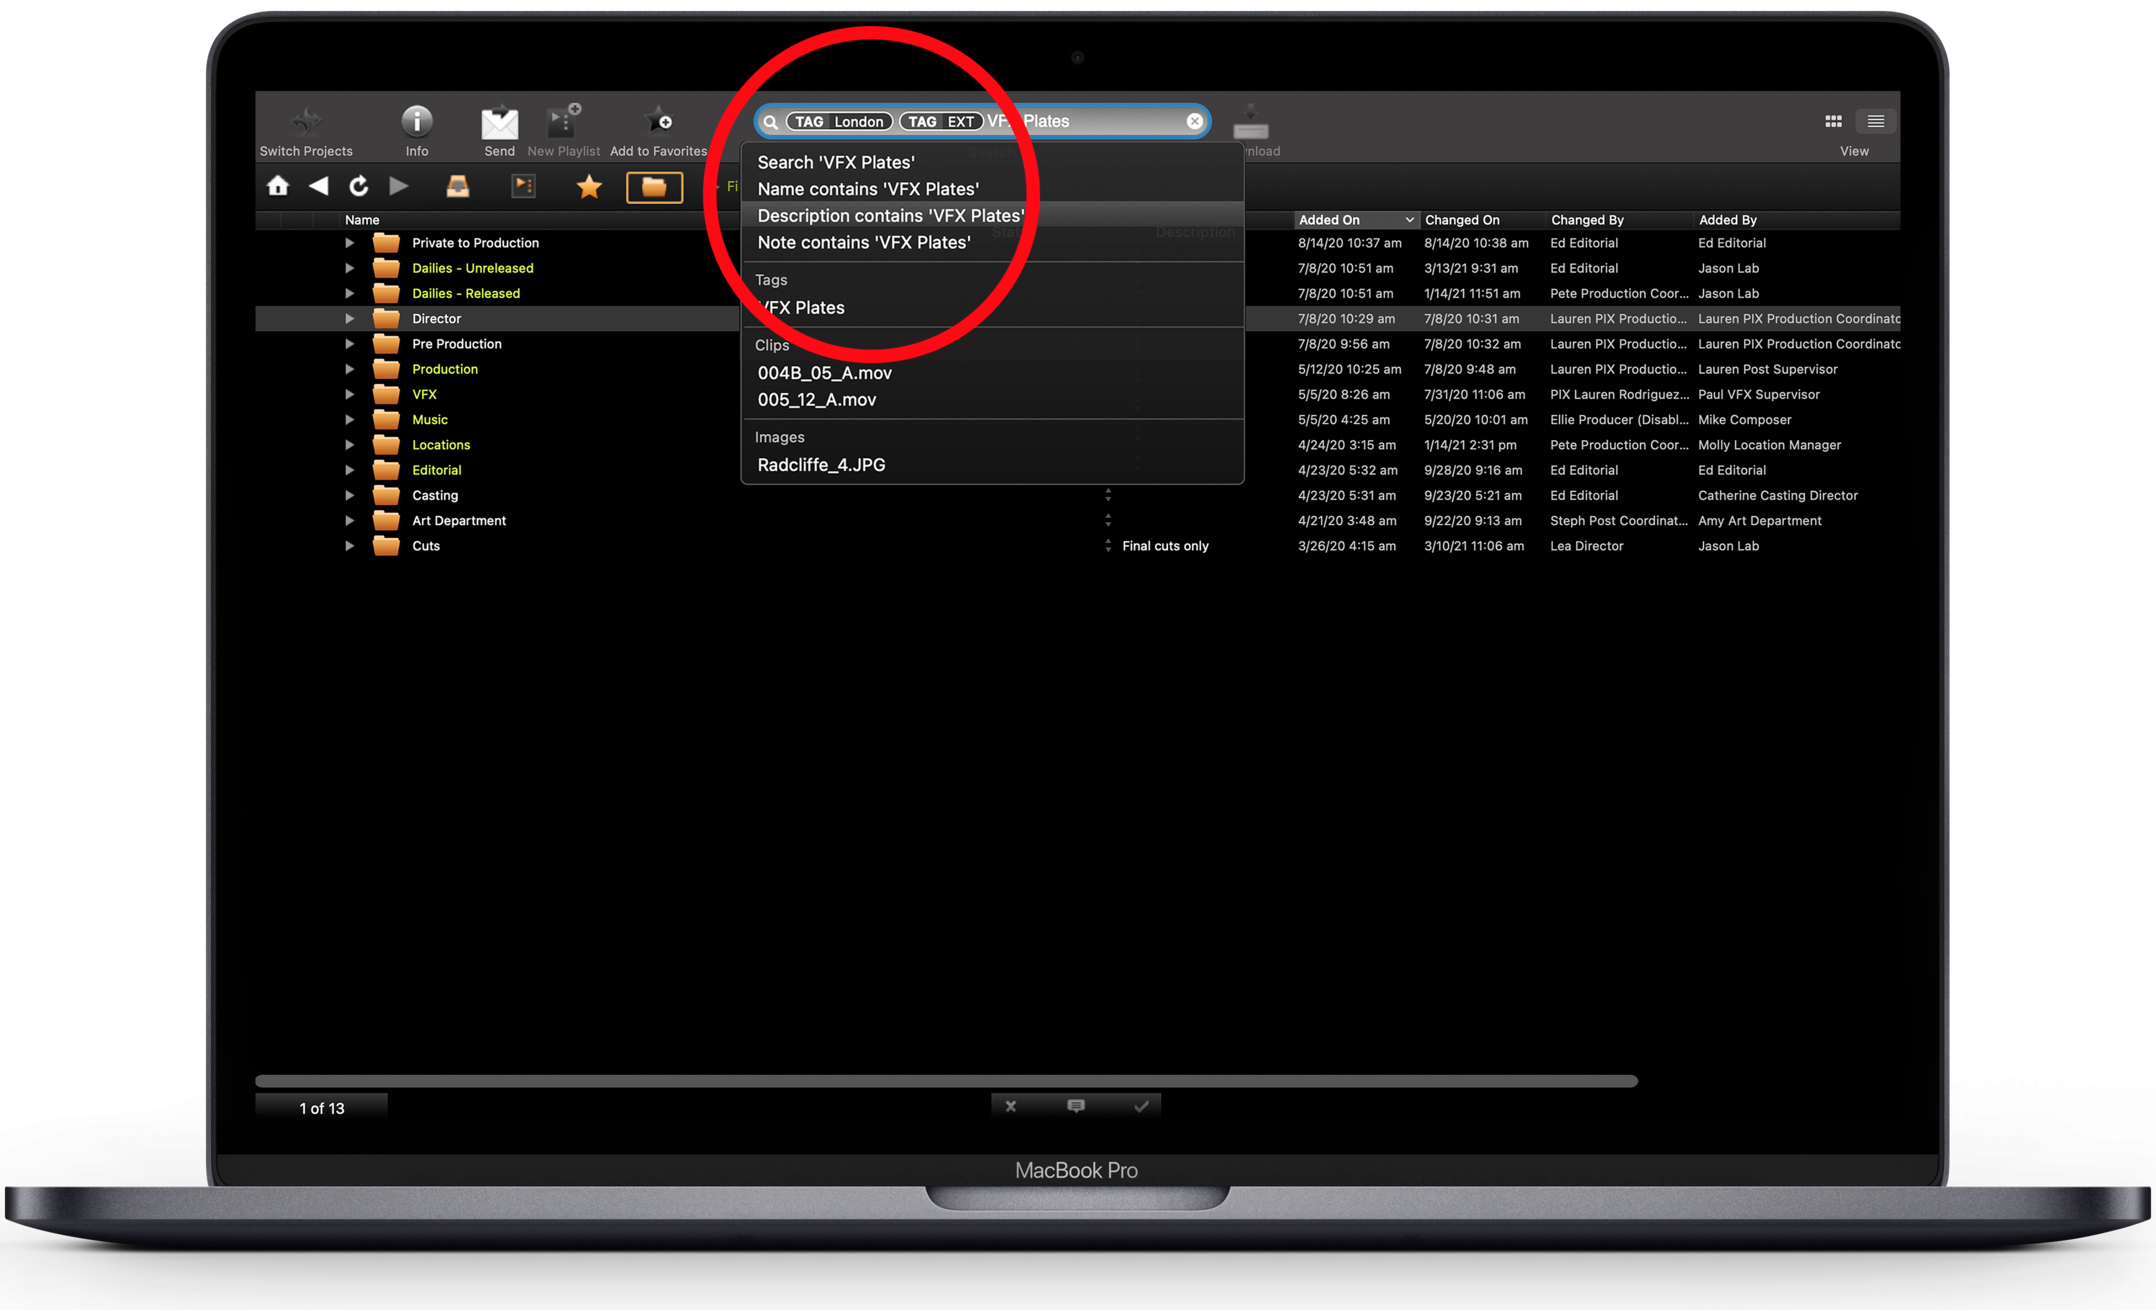Go to the Home folder icon
Screen dimensions: 2156x1310
(278, 186)
